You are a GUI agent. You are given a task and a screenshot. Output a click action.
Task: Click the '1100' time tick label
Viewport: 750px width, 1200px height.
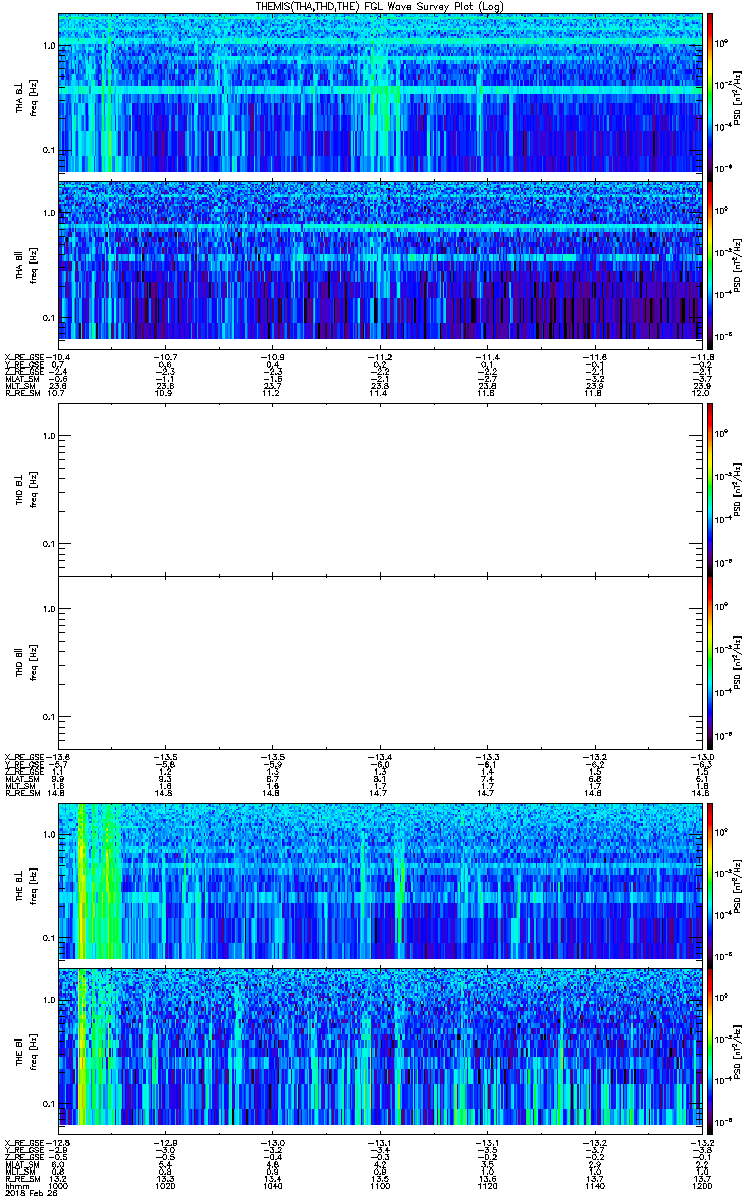point(380,1185)
